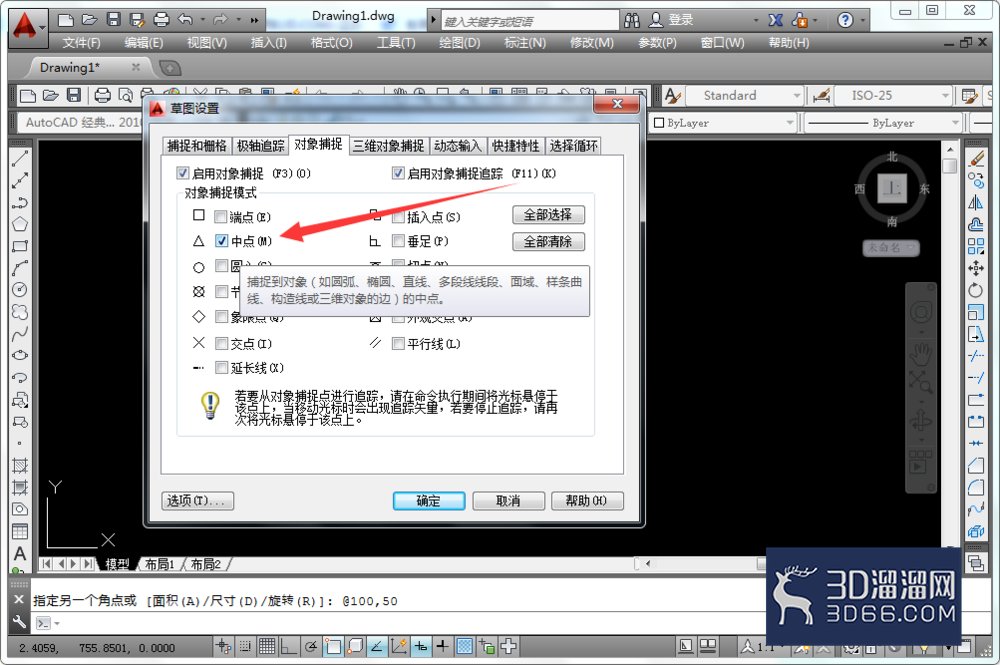
Task: Select the Array modify tool
Action: tap(976, 246)
